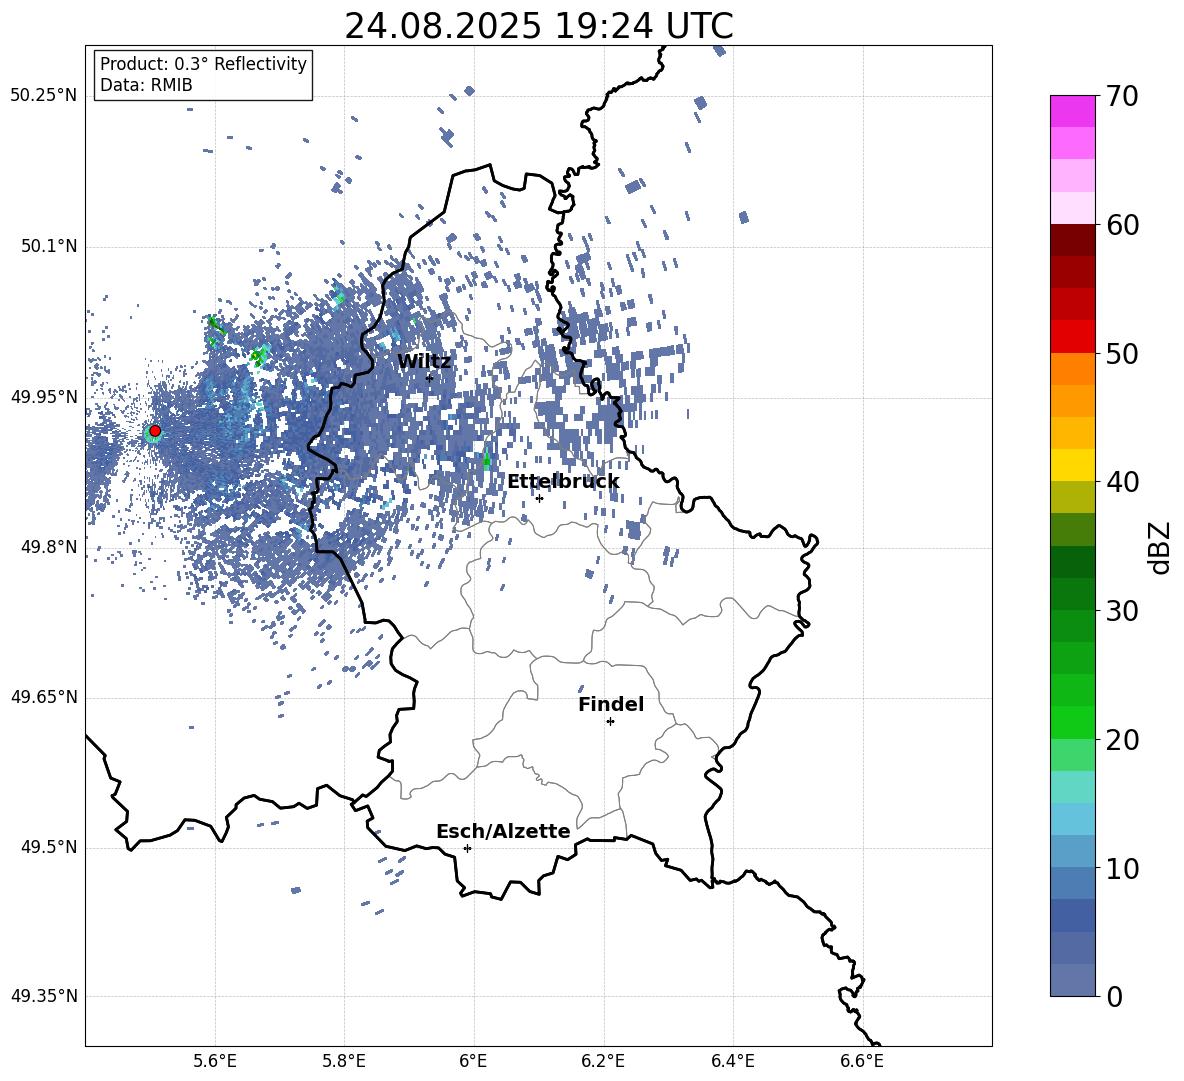
Task: Click the bright green colorbar segment at 20
Action: coord(1073,722)
